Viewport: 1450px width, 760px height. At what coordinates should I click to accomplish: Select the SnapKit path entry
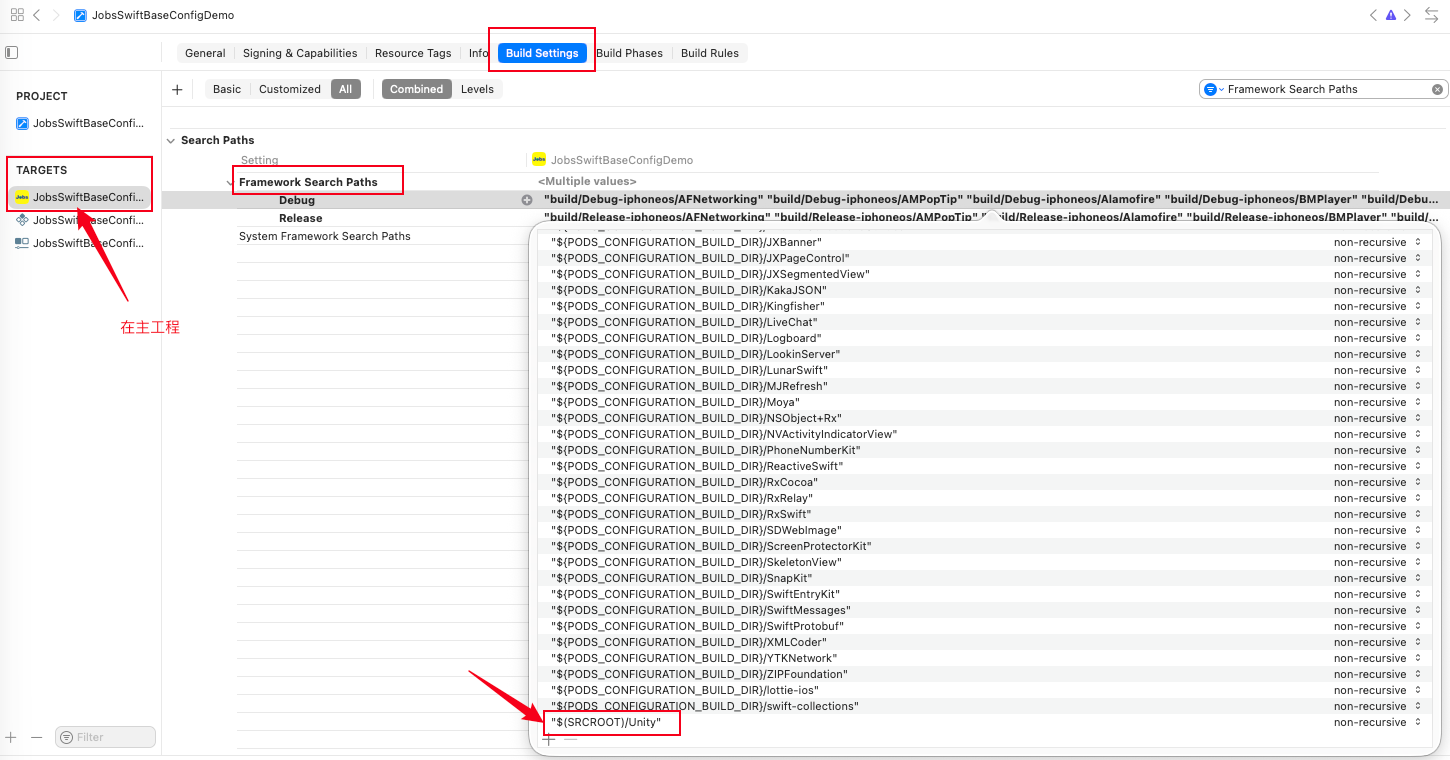[681, 578]
